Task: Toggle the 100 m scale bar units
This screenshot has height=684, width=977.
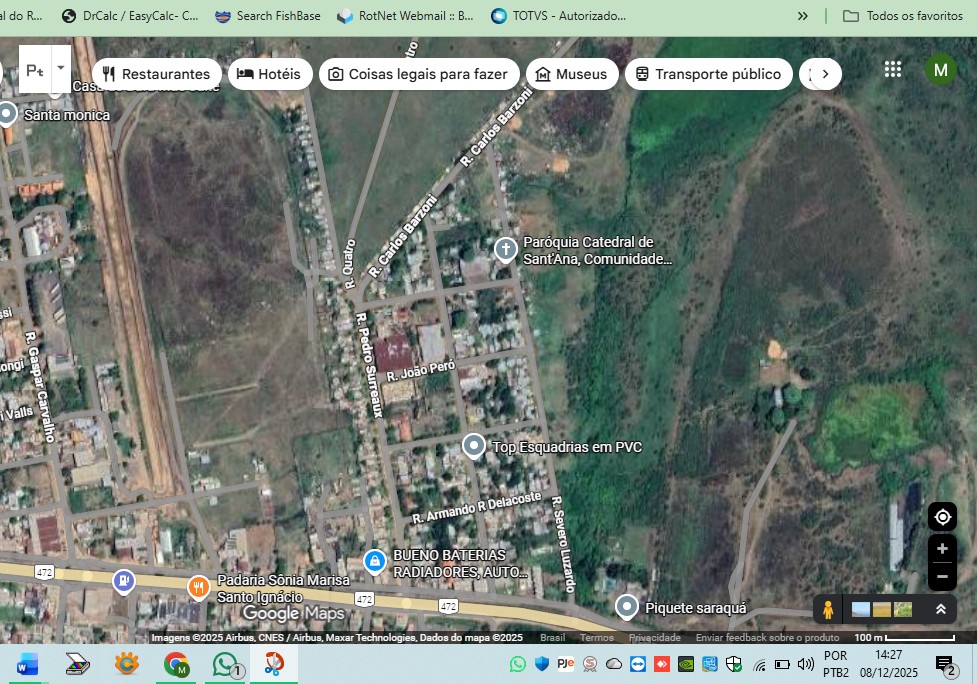Action: (904, 637)
